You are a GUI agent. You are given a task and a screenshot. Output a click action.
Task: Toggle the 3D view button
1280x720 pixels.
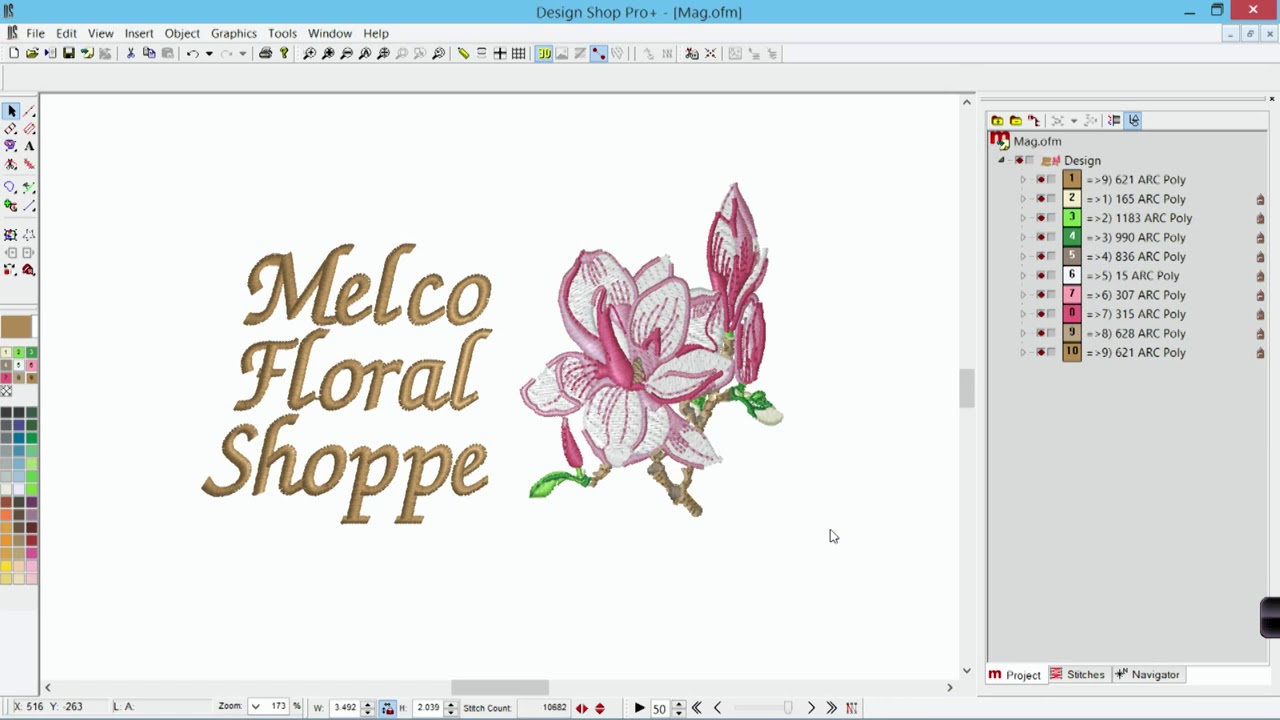point(543,53)
